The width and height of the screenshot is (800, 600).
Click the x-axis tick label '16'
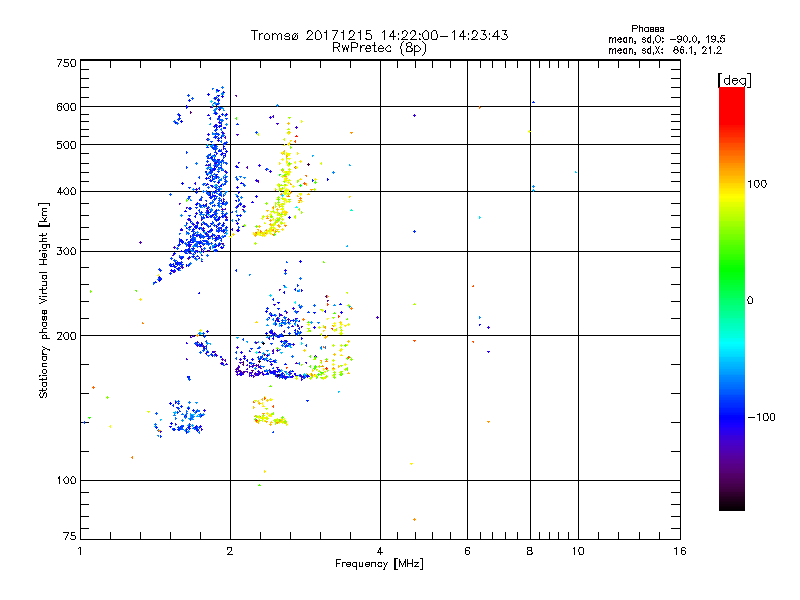pos(680,551)
